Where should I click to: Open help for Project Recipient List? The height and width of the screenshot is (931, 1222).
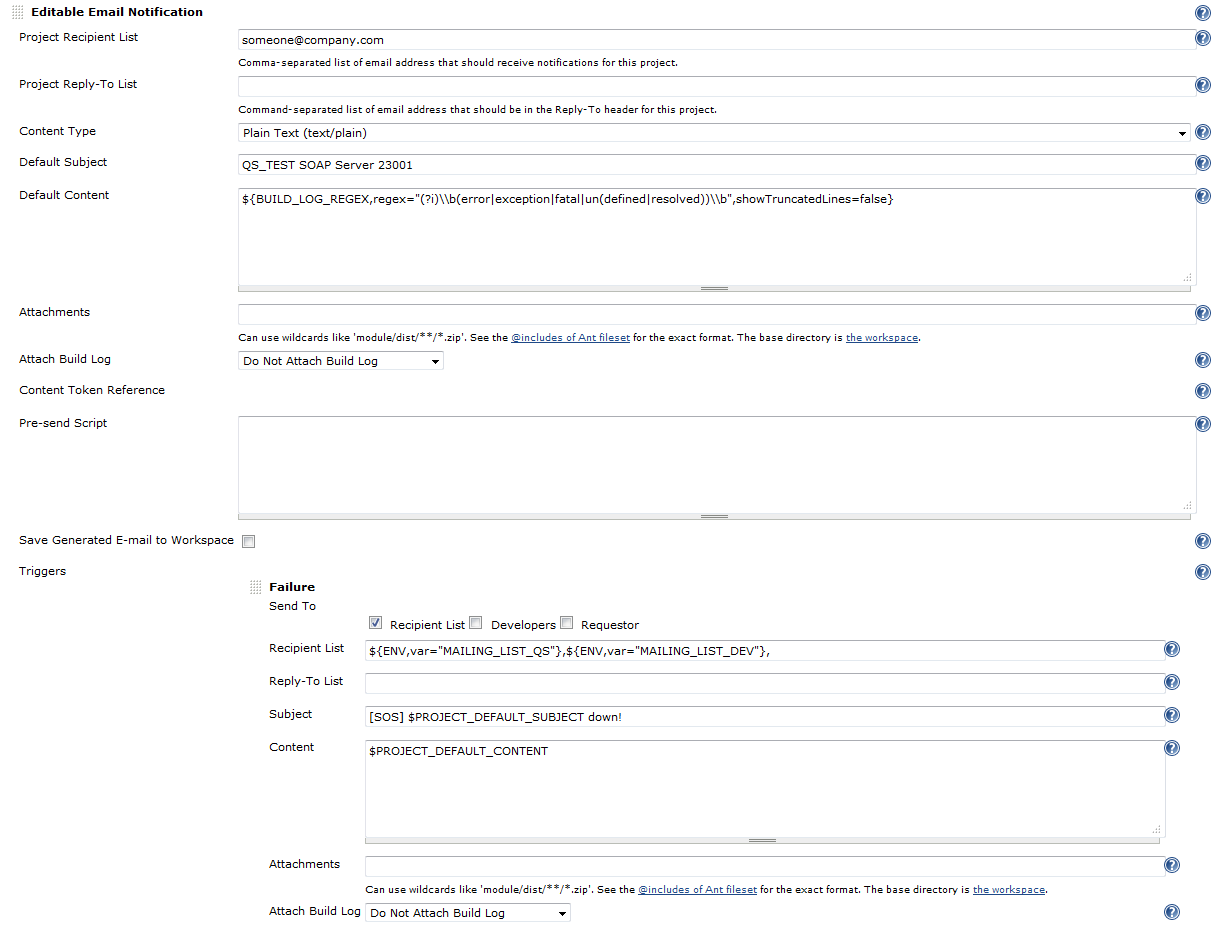click(1203, 39)
